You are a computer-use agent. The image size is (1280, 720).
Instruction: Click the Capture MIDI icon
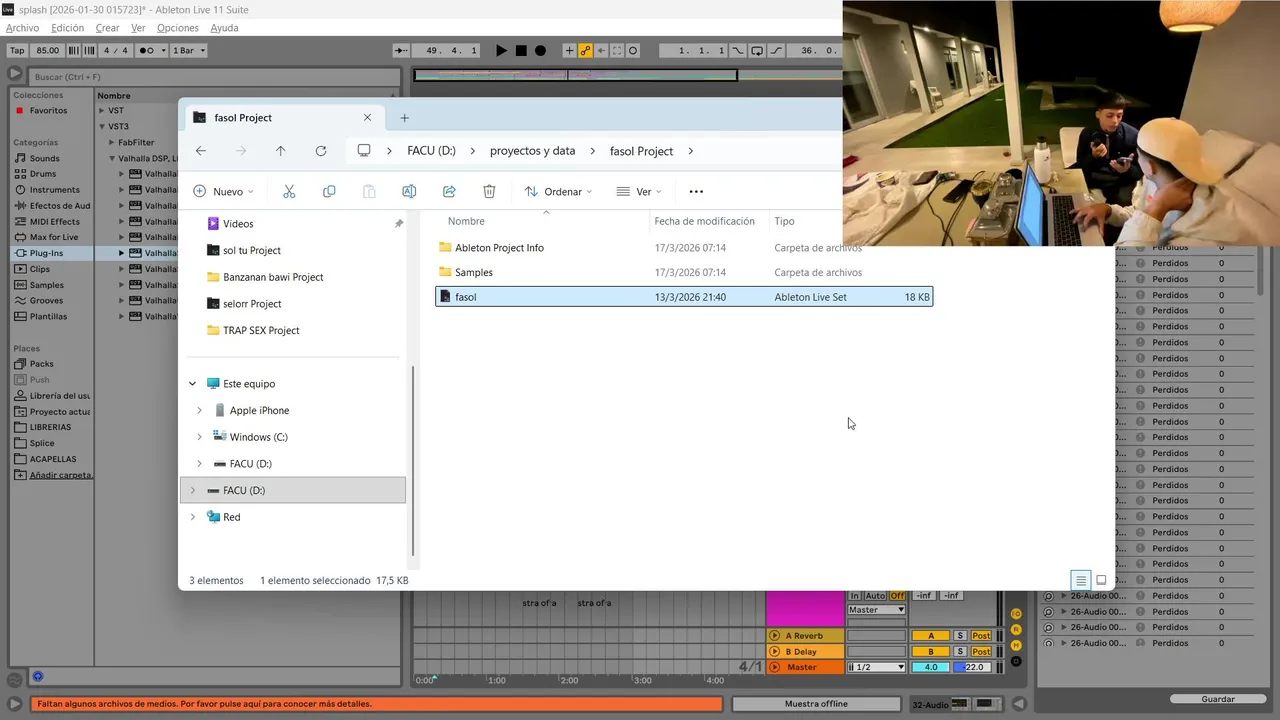tap(617, 50)
